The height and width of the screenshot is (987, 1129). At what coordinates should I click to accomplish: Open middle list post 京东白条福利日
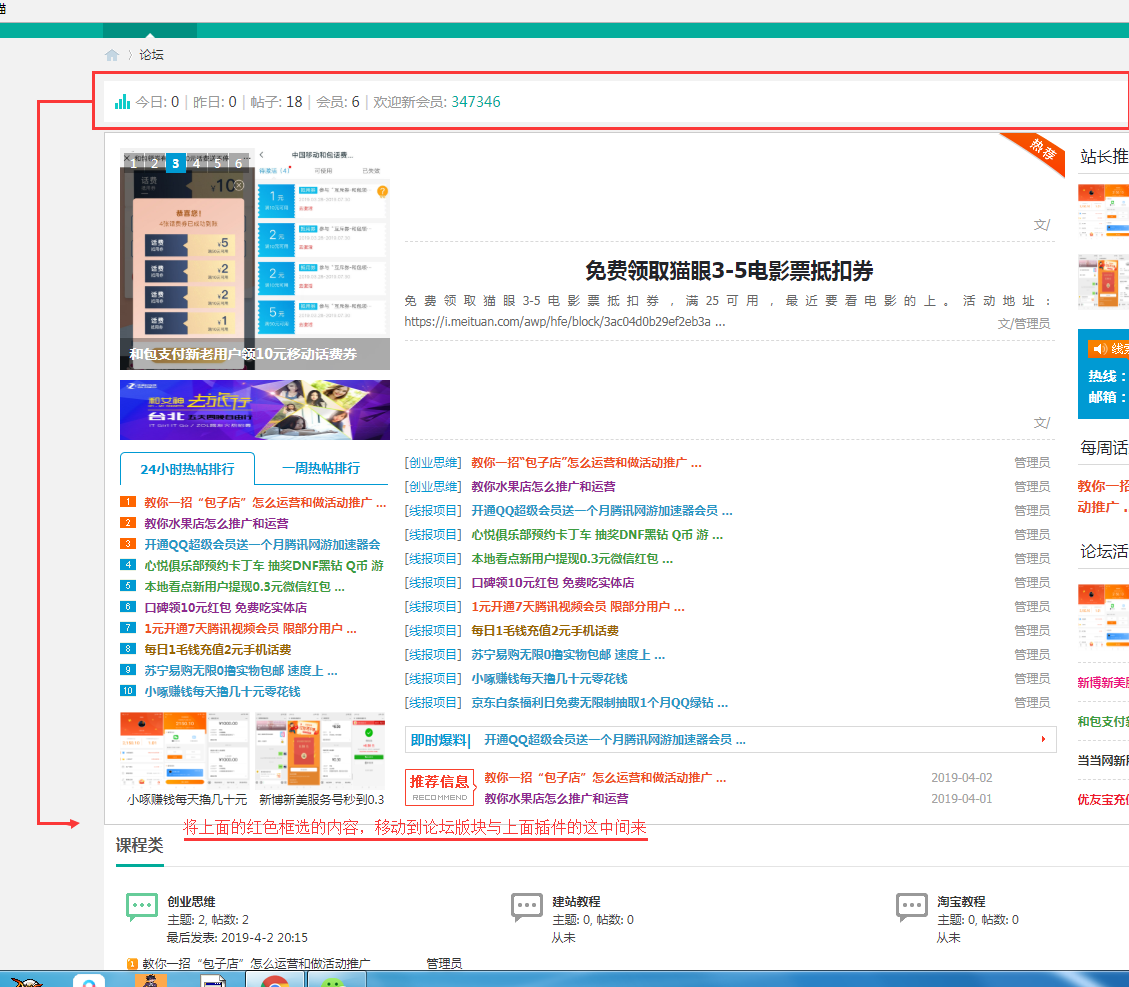click(600, 703)
